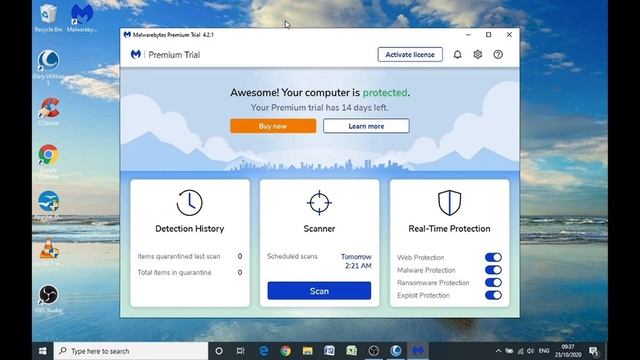The width and height of the screenshot is (640, 360).
Task: Click the orange Buy now button
Action: [x=273, y=126]
